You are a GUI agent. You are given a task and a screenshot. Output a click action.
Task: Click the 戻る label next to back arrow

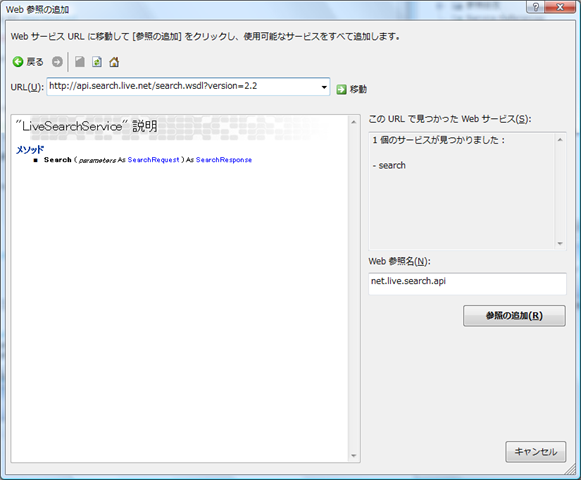click(35, 62)
